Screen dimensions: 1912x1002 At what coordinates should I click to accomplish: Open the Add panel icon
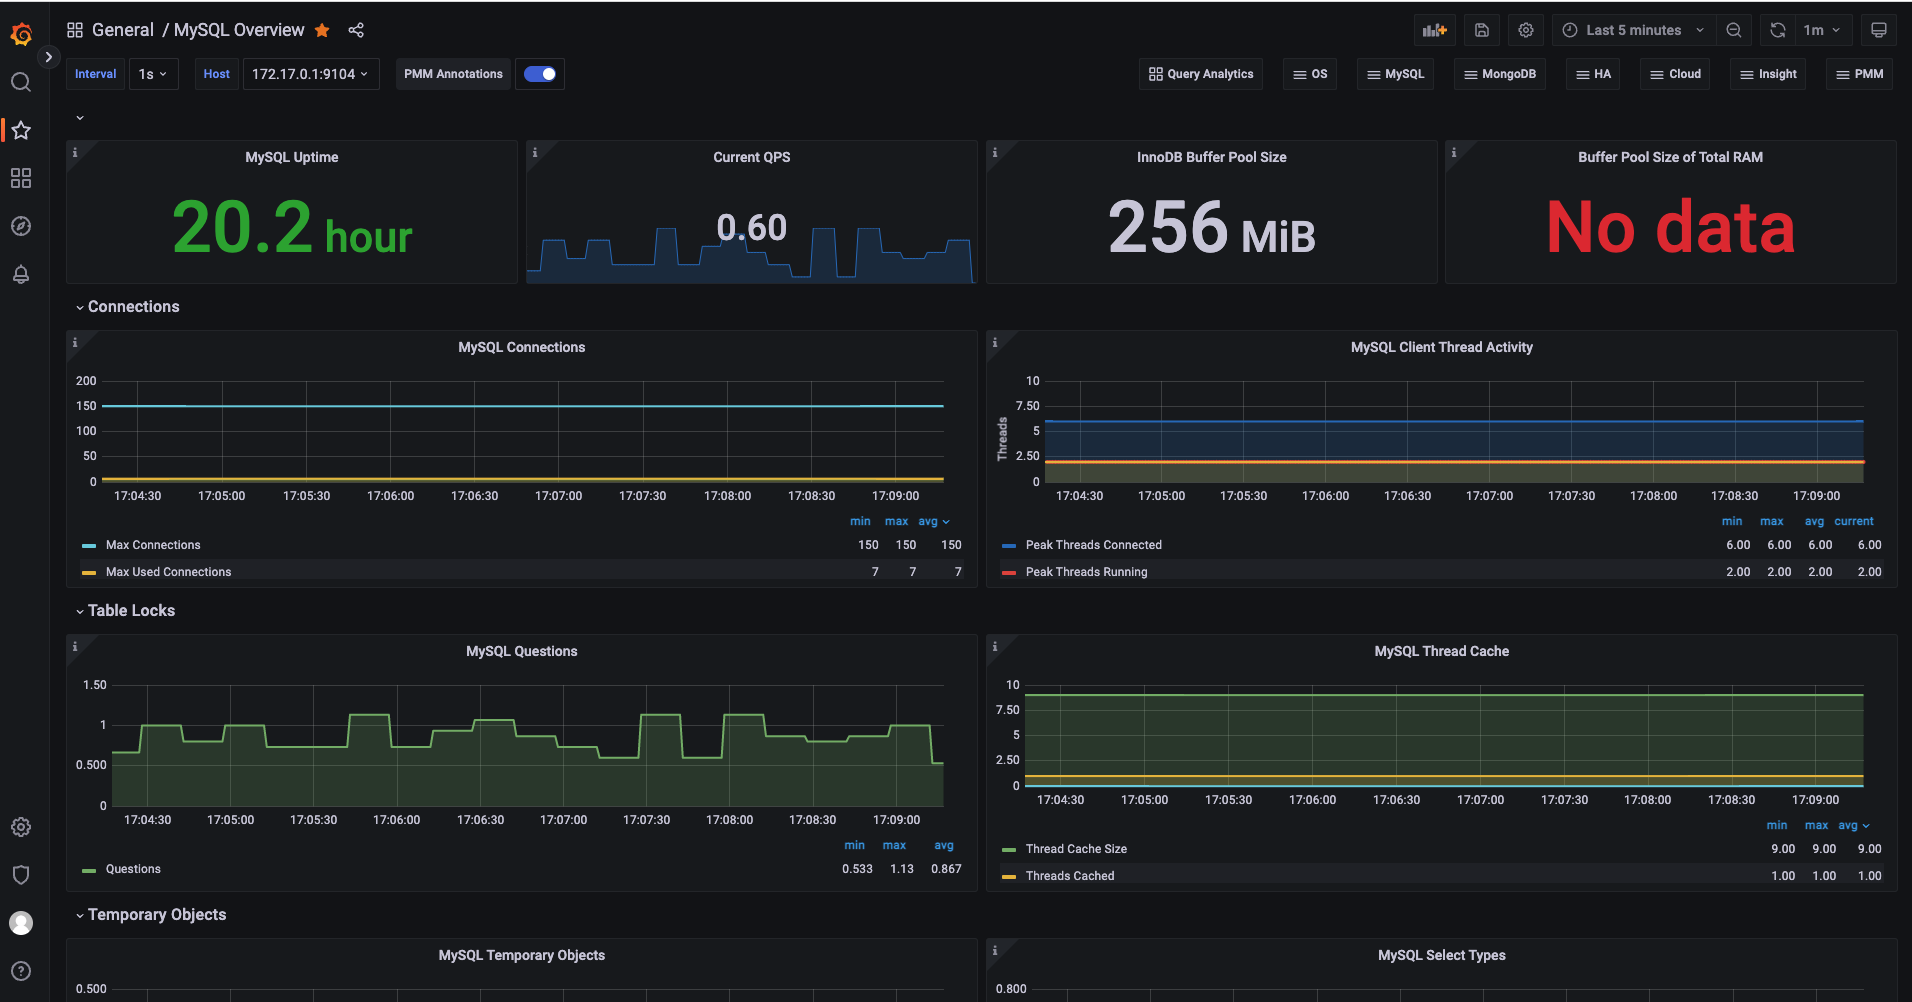coord(1435,30)
